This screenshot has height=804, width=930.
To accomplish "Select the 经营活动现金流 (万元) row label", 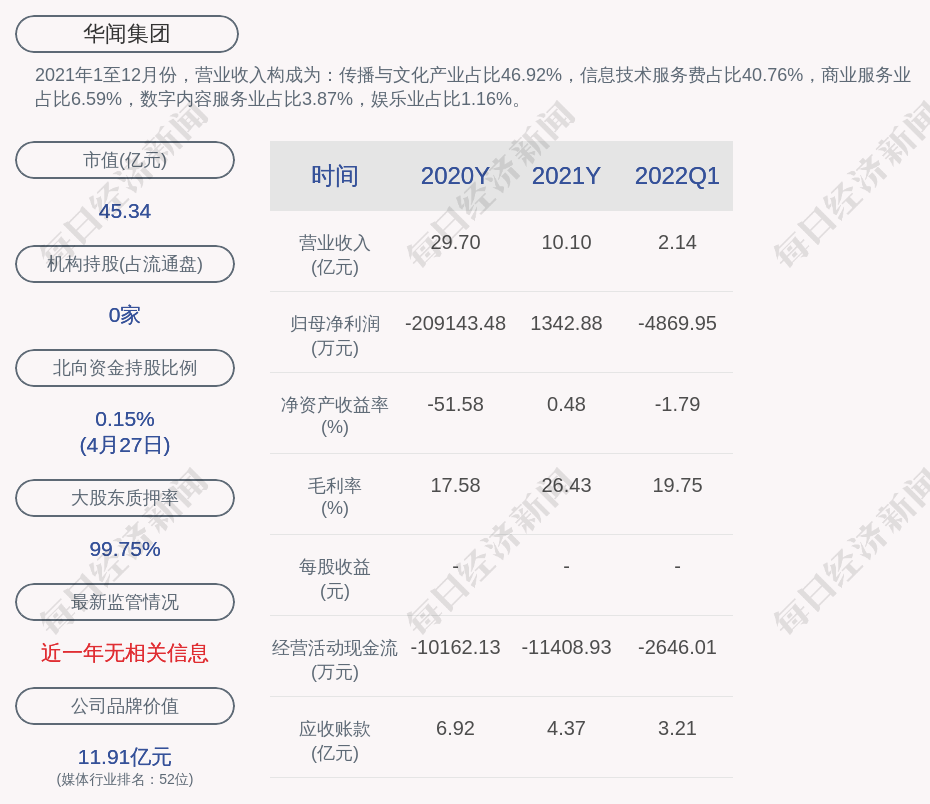I will (335, 659).
